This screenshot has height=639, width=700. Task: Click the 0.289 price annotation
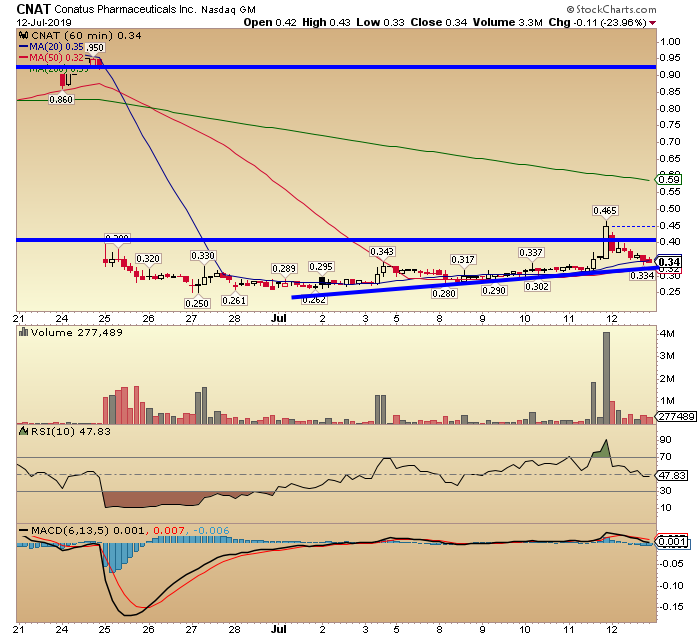[284, 268]
